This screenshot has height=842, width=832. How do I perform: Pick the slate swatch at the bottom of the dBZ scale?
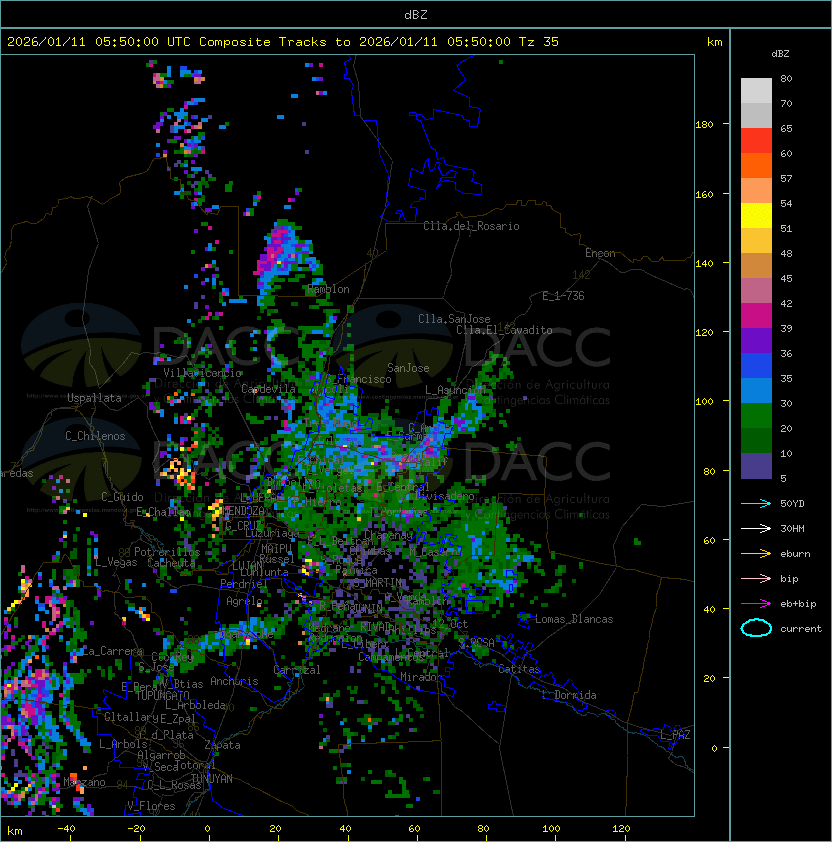[756, 466]
